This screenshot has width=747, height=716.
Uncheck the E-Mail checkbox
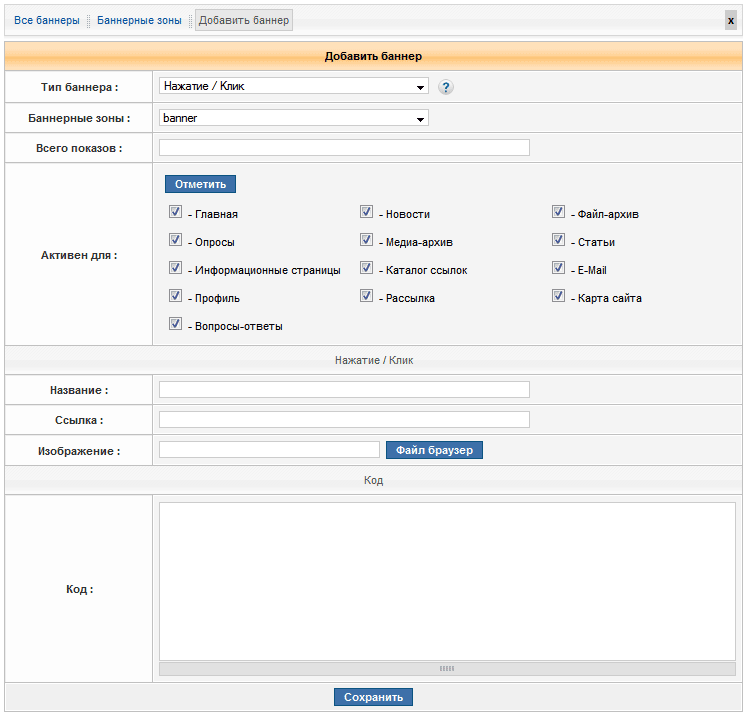pyautogui.click(x=558, y=269)
